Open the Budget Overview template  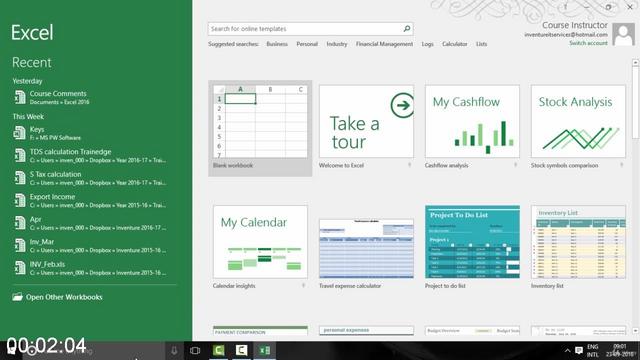click(472, 331)
